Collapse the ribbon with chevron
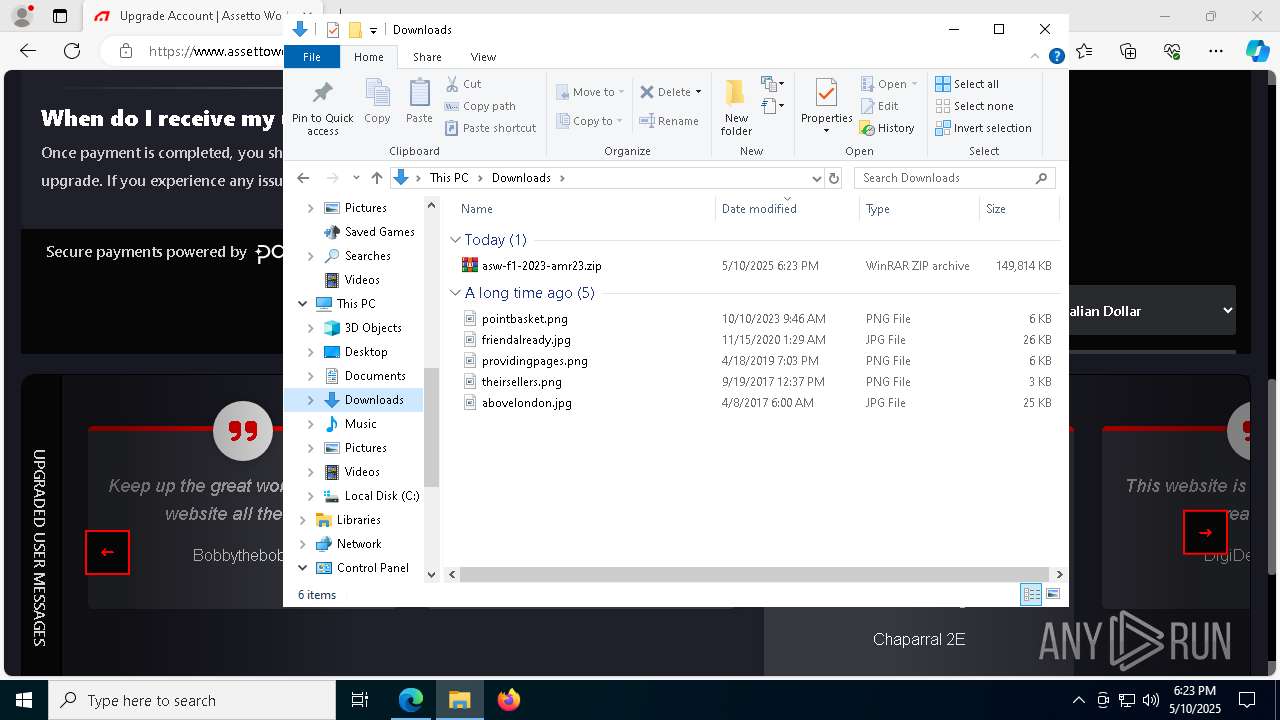This screenshot has height=720, width=1280. click(x=1035, y=57)
